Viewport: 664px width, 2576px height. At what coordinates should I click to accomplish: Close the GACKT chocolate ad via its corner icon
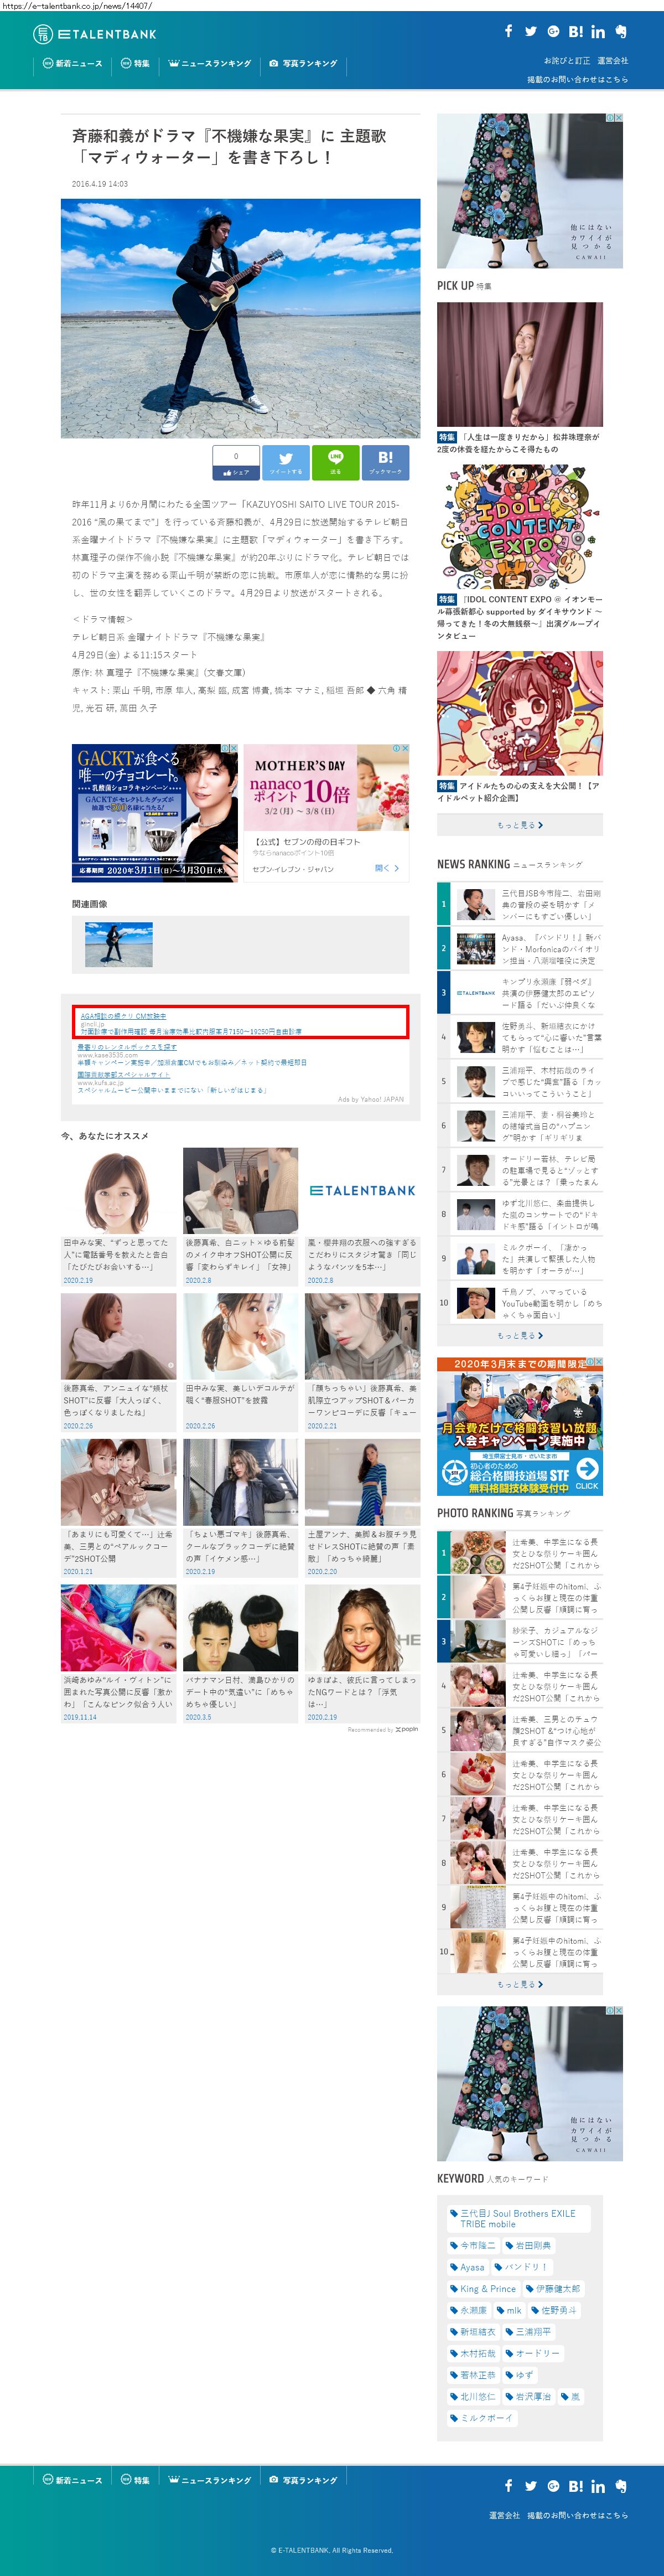coord(233,748)
